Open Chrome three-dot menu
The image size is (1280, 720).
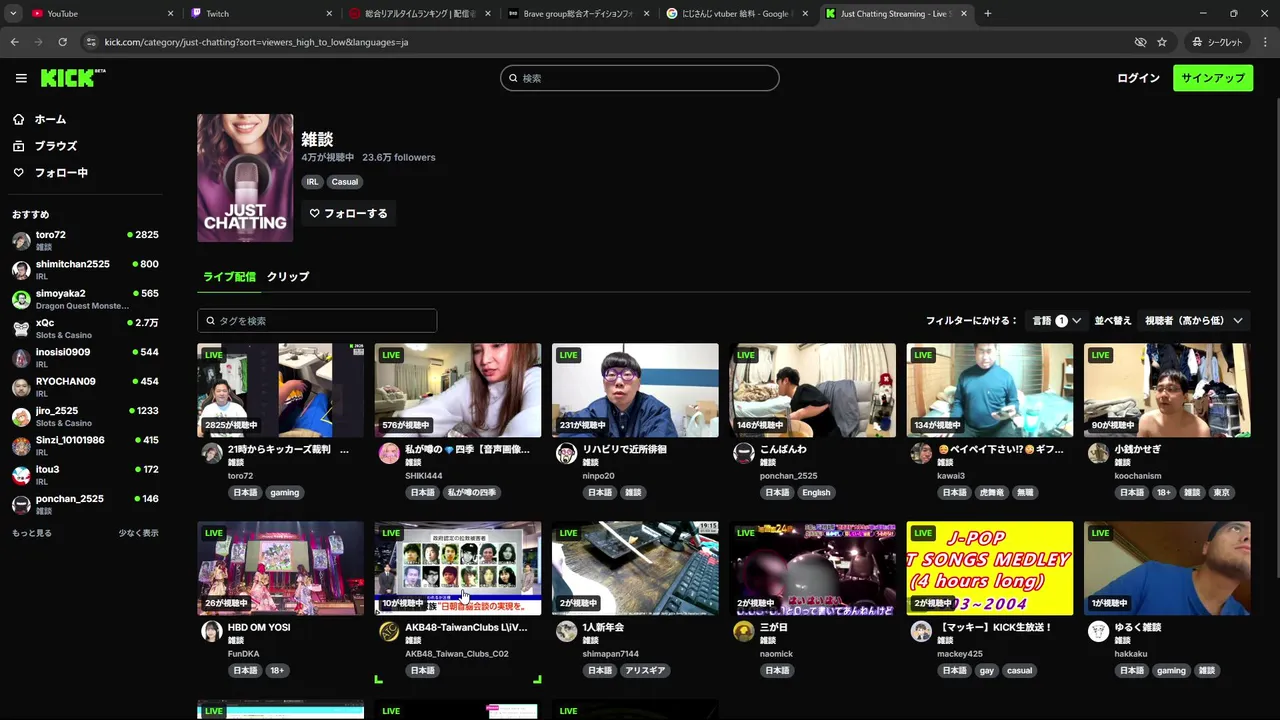pyautogui.click(x=1264, y=42)
